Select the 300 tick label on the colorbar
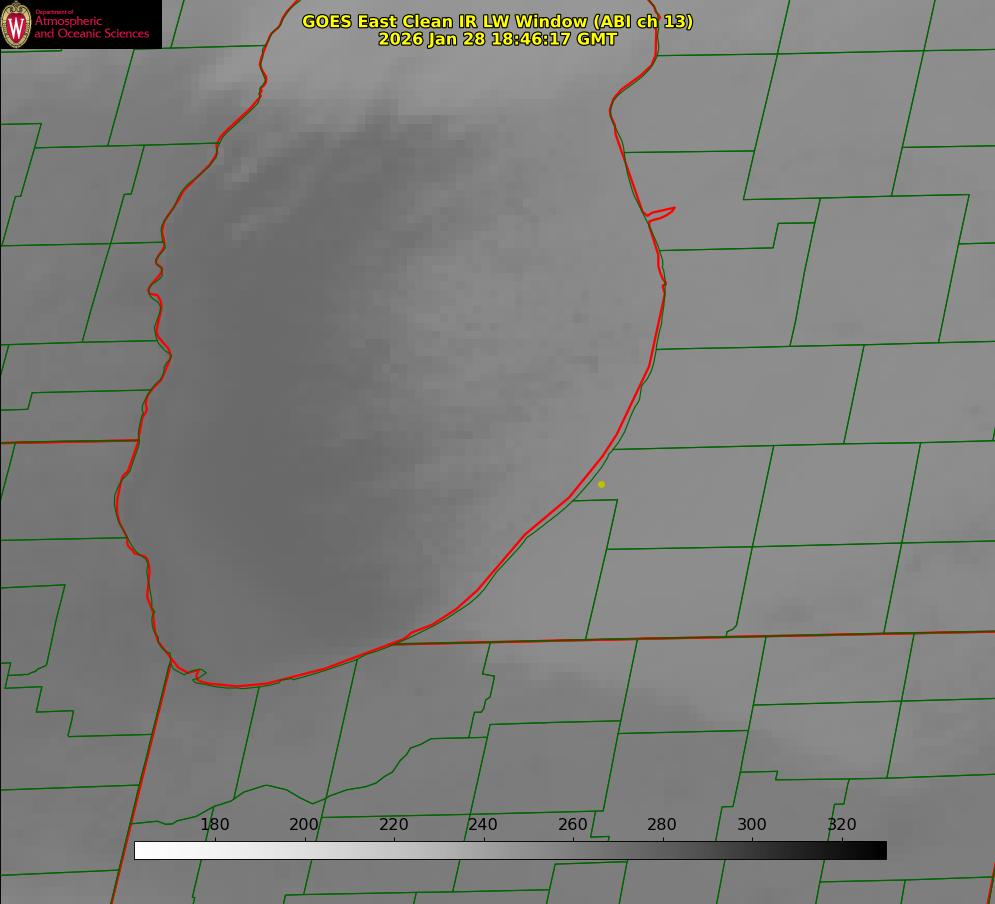995x904 pixels. 752,824
